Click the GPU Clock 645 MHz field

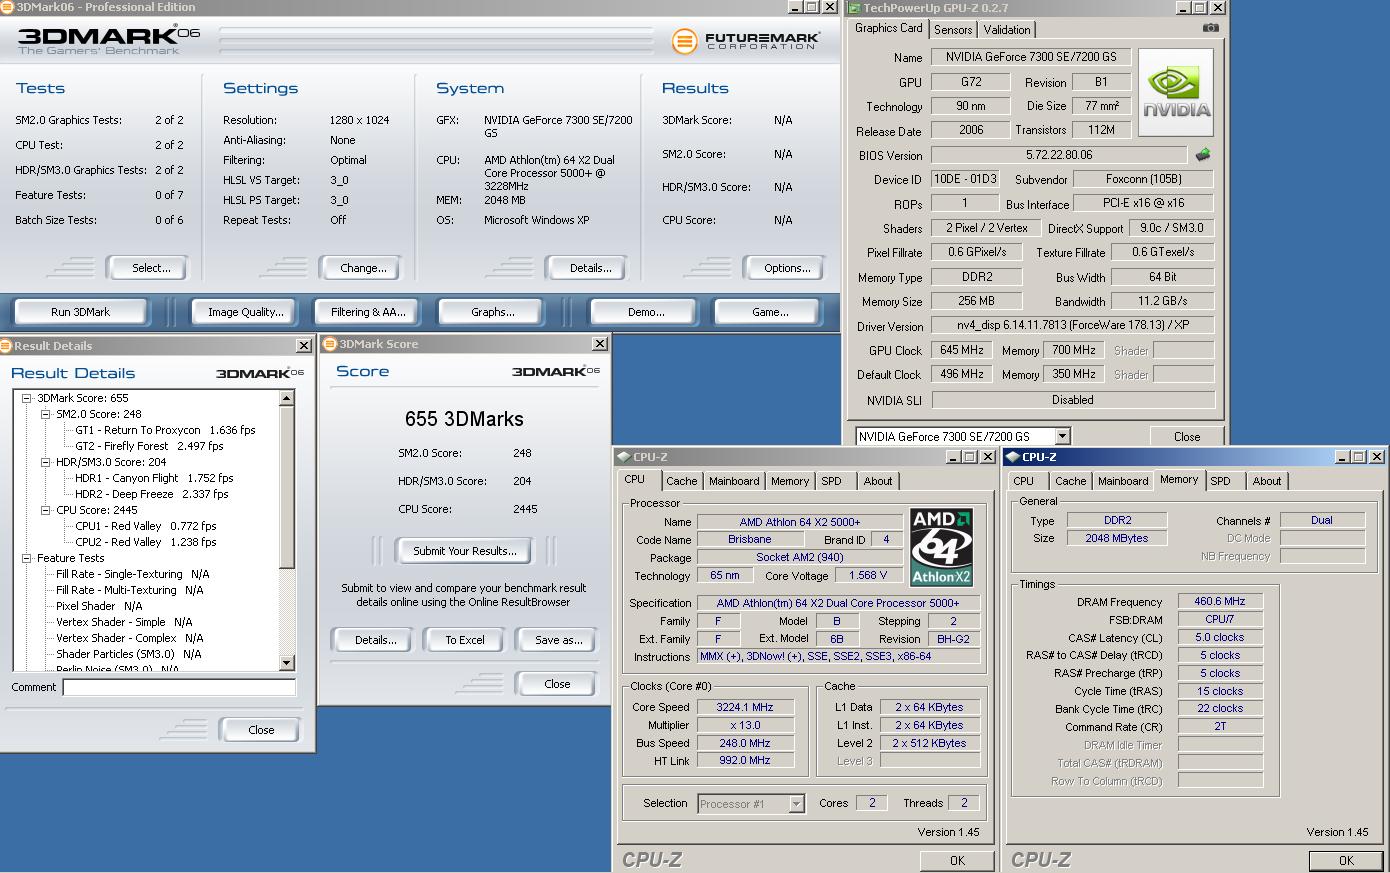[962, 350]
